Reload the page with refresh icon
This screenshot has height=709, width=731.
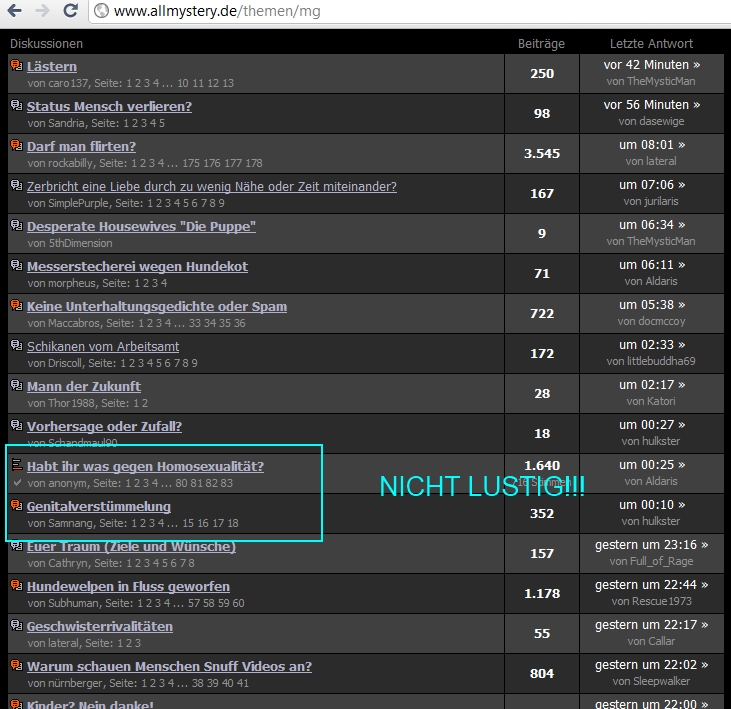click(x=70, y=10)
